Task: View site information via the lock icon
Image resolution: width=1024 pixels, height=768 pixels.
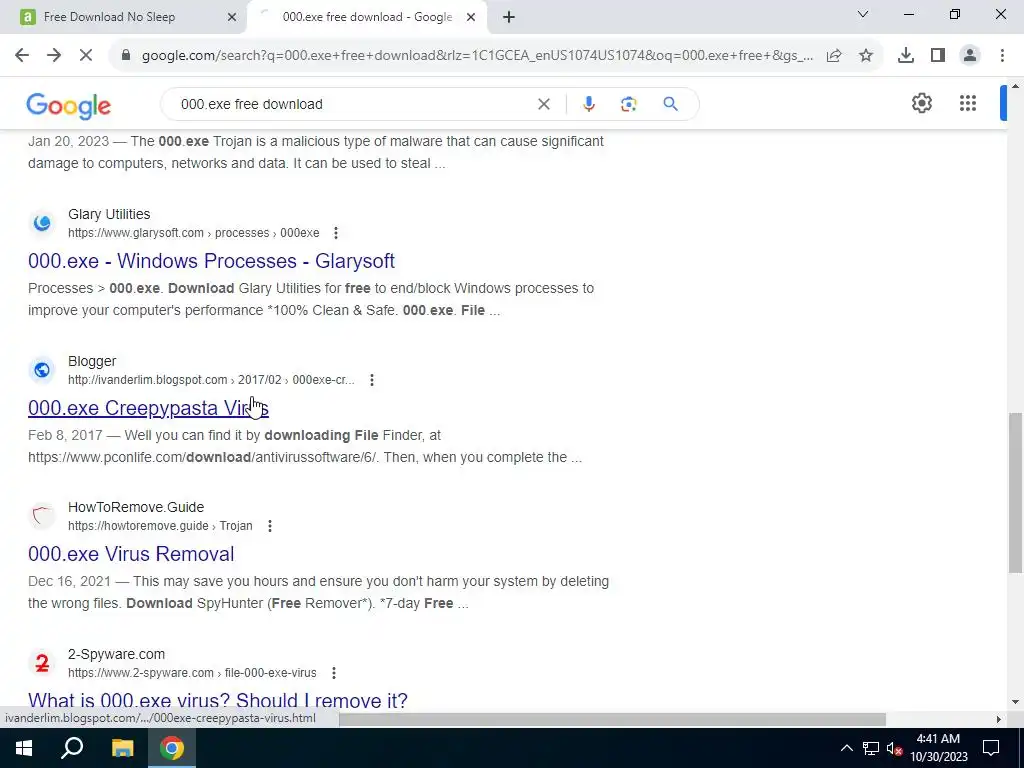Action: point(126,56)
